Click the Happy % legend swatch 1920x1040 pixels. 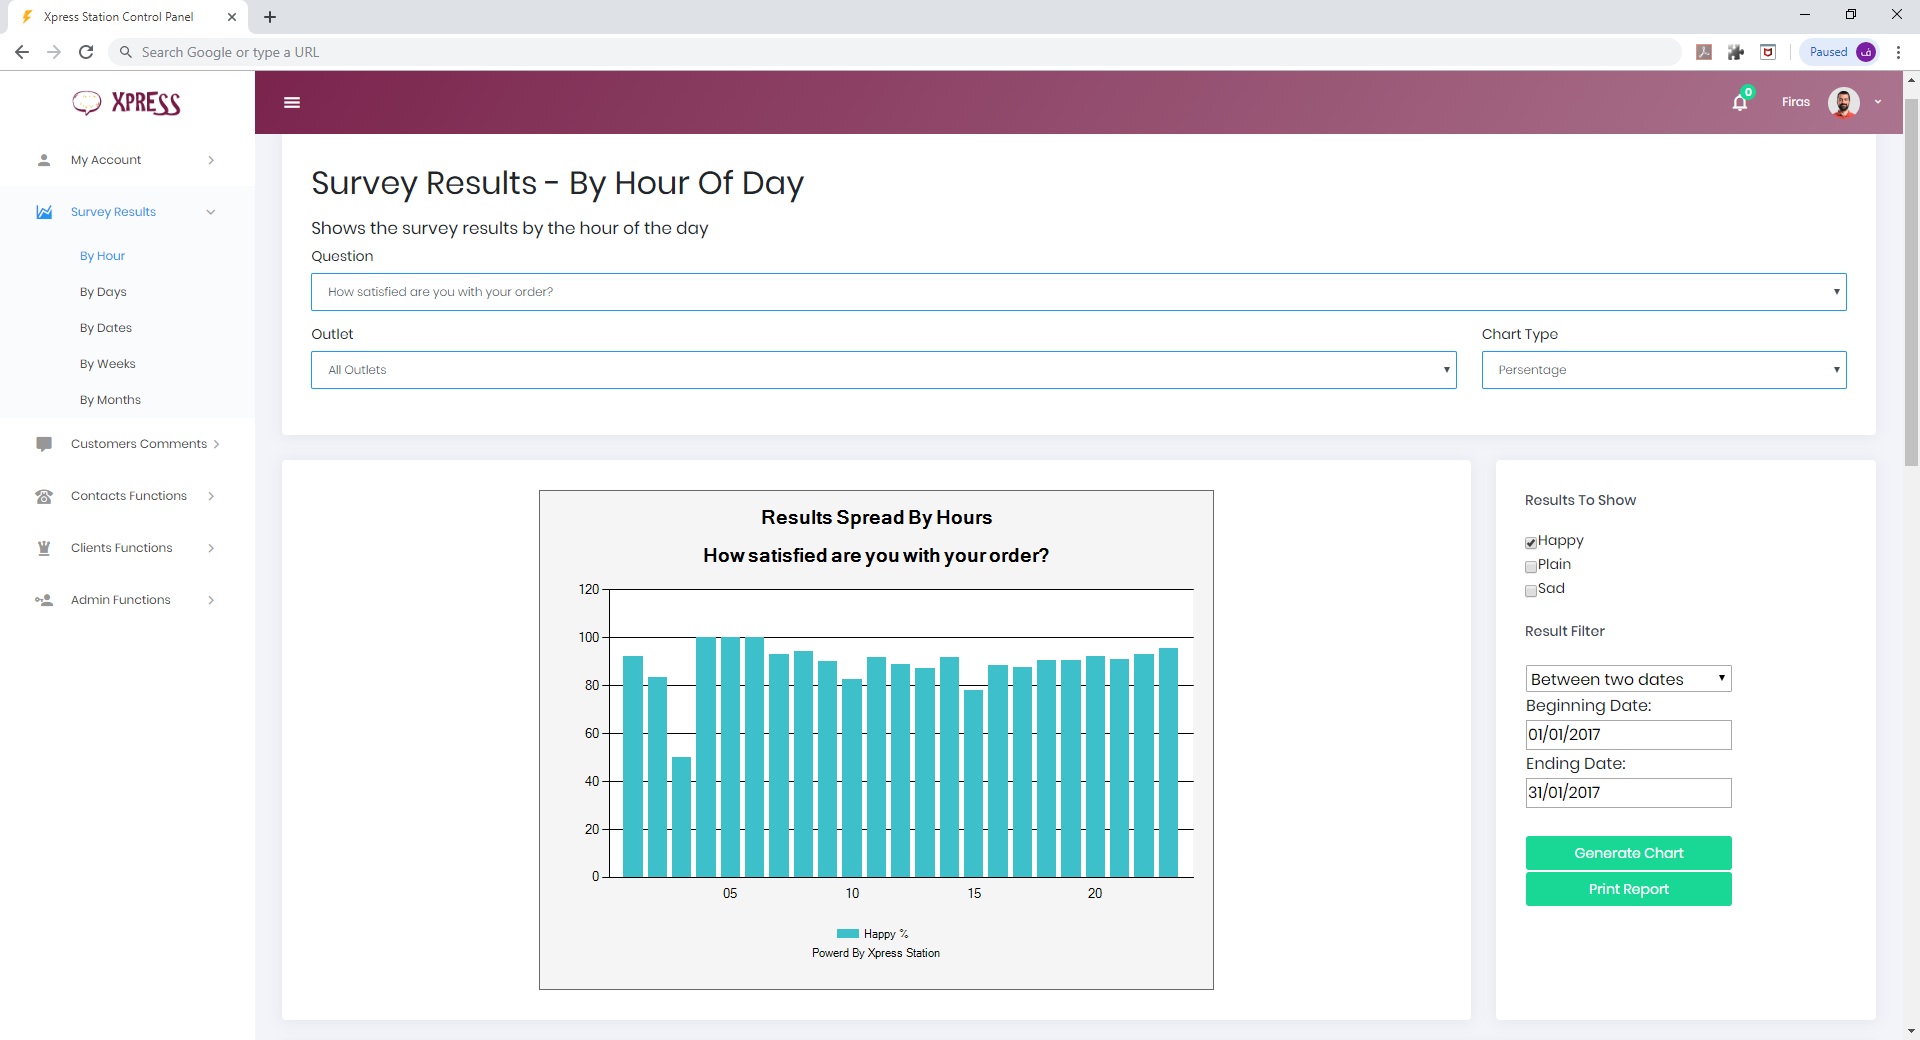coord(848,934)
